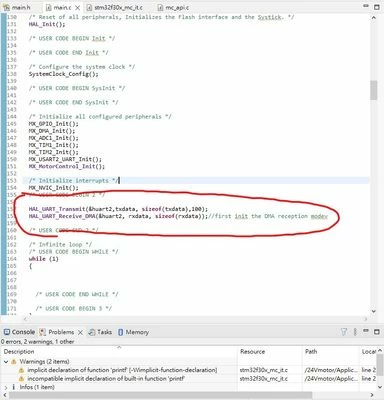Viewport: 384px width, 400px height.
Task: Click the SystemClock_Config(); line
Action: tap(64, 74)
